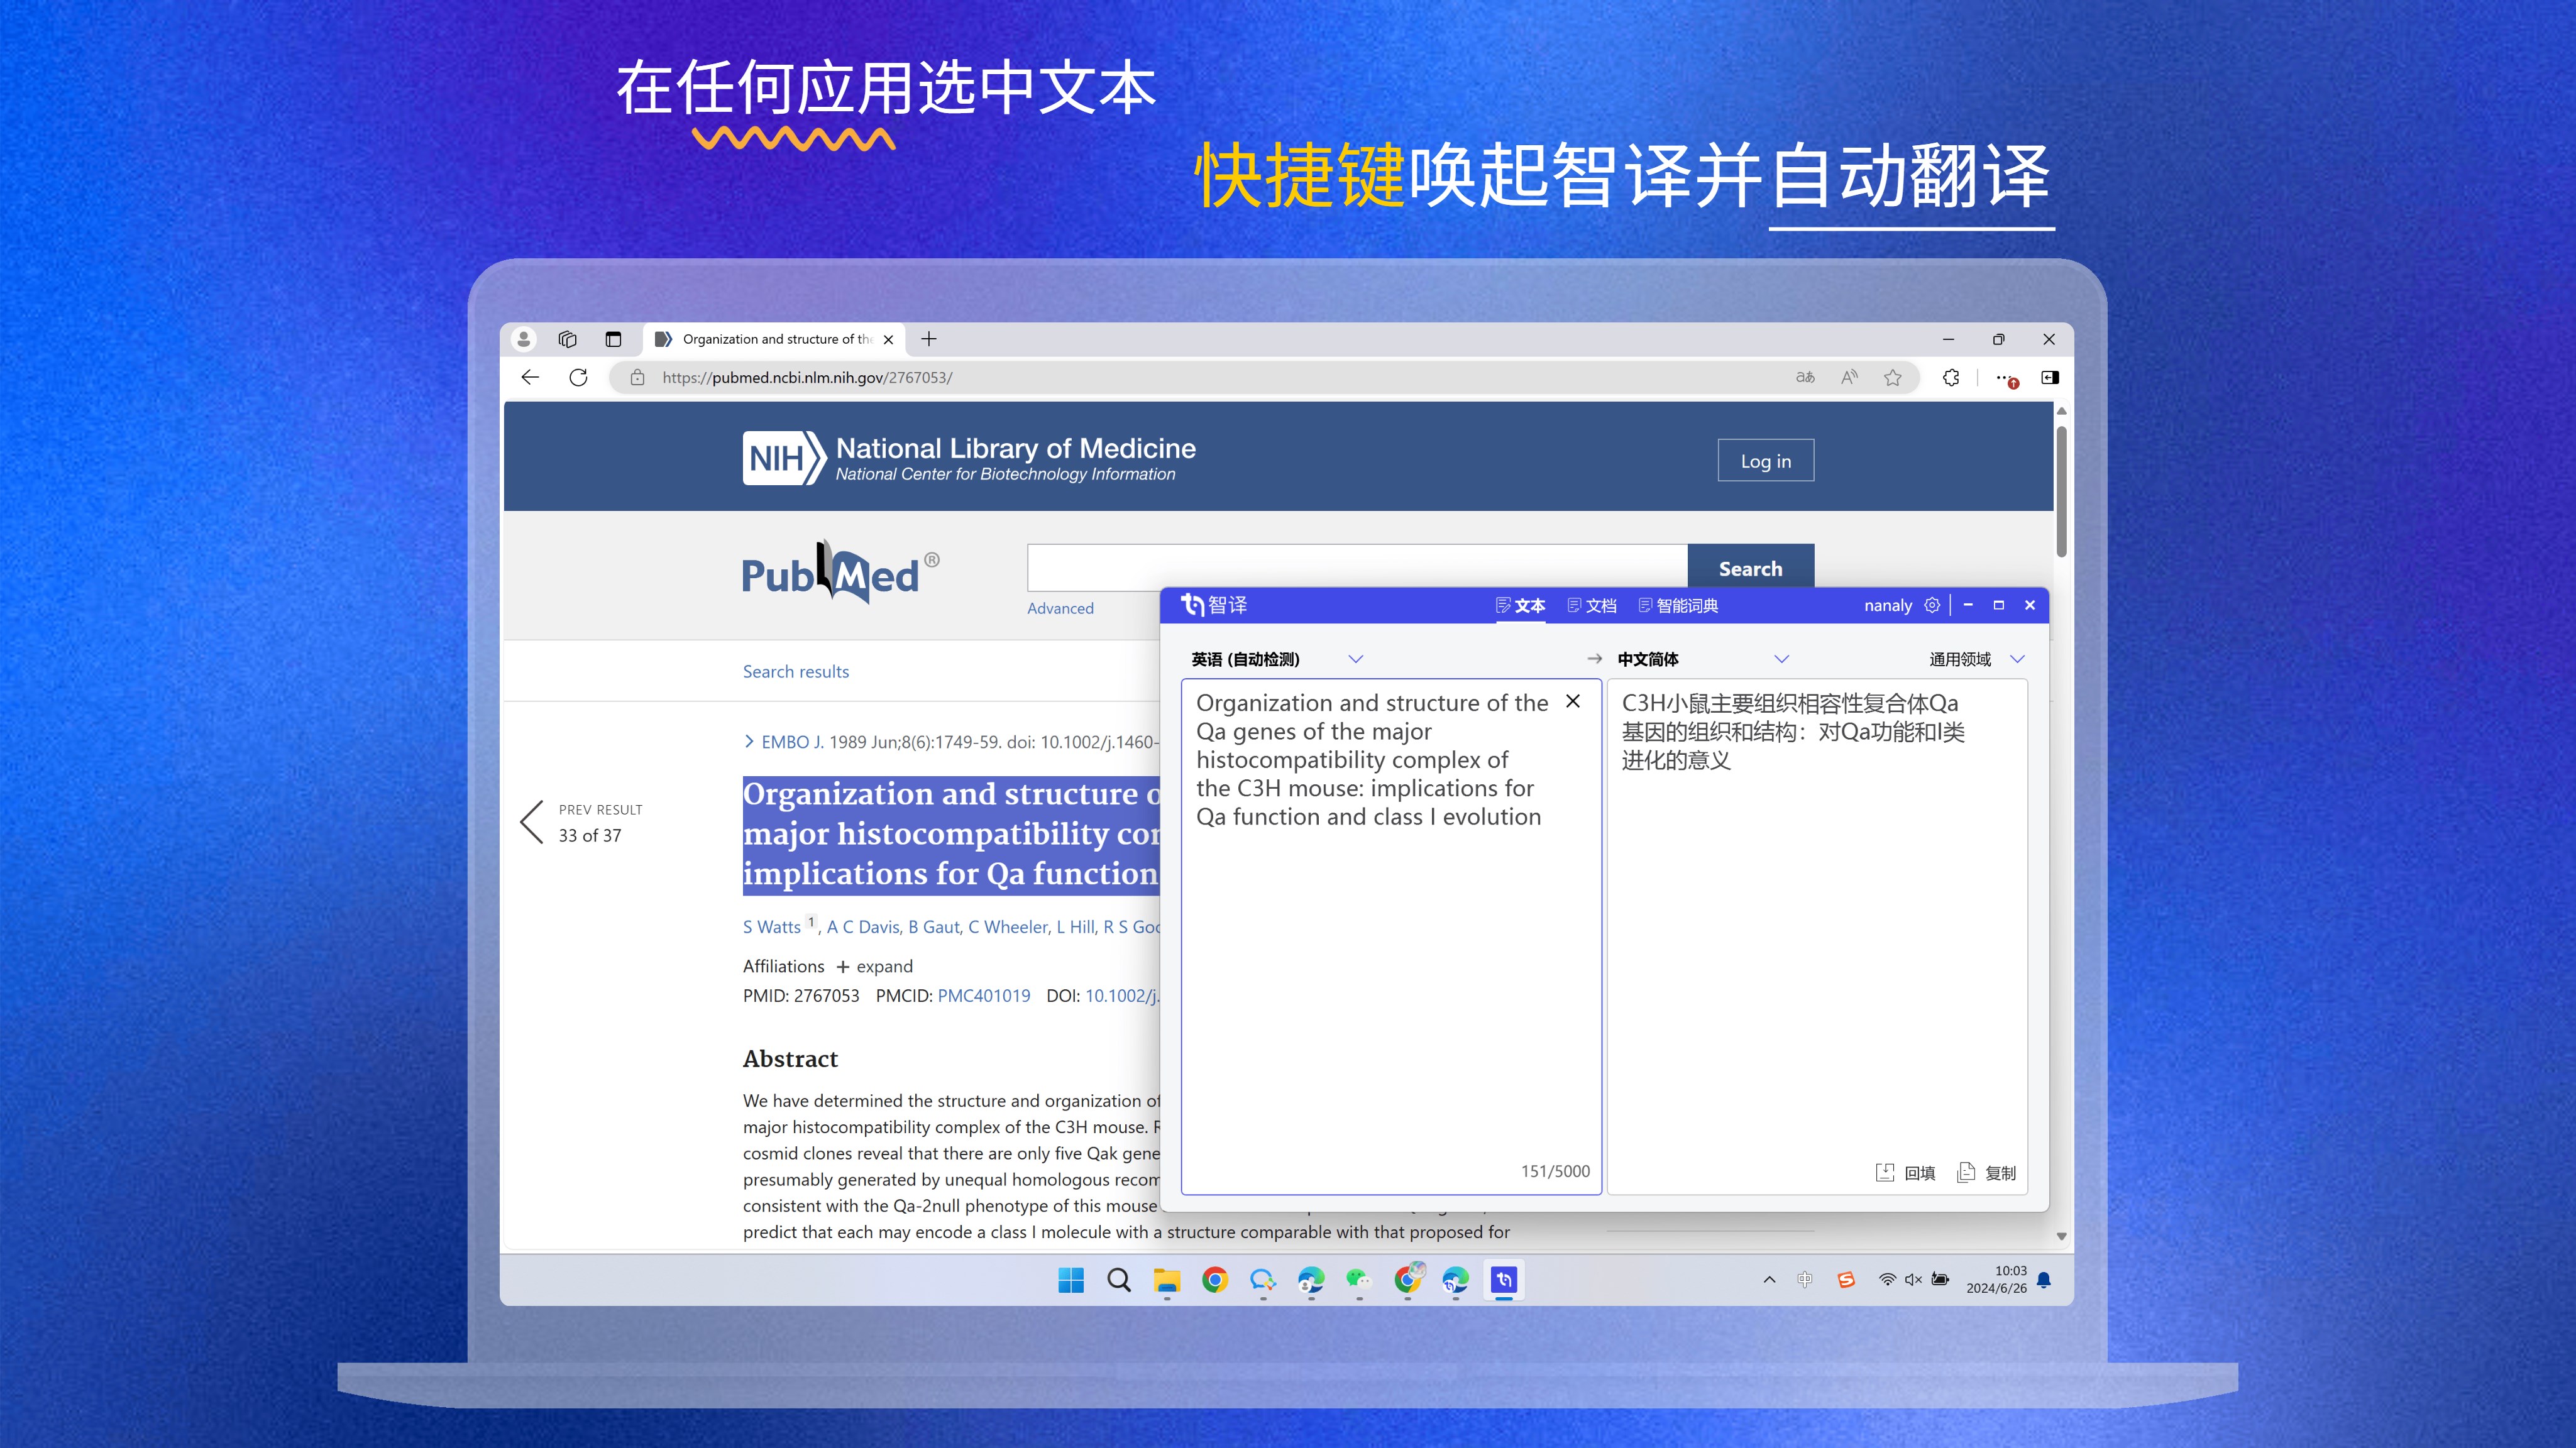Clear the source text with X icon

click(x=1573, y=702)
